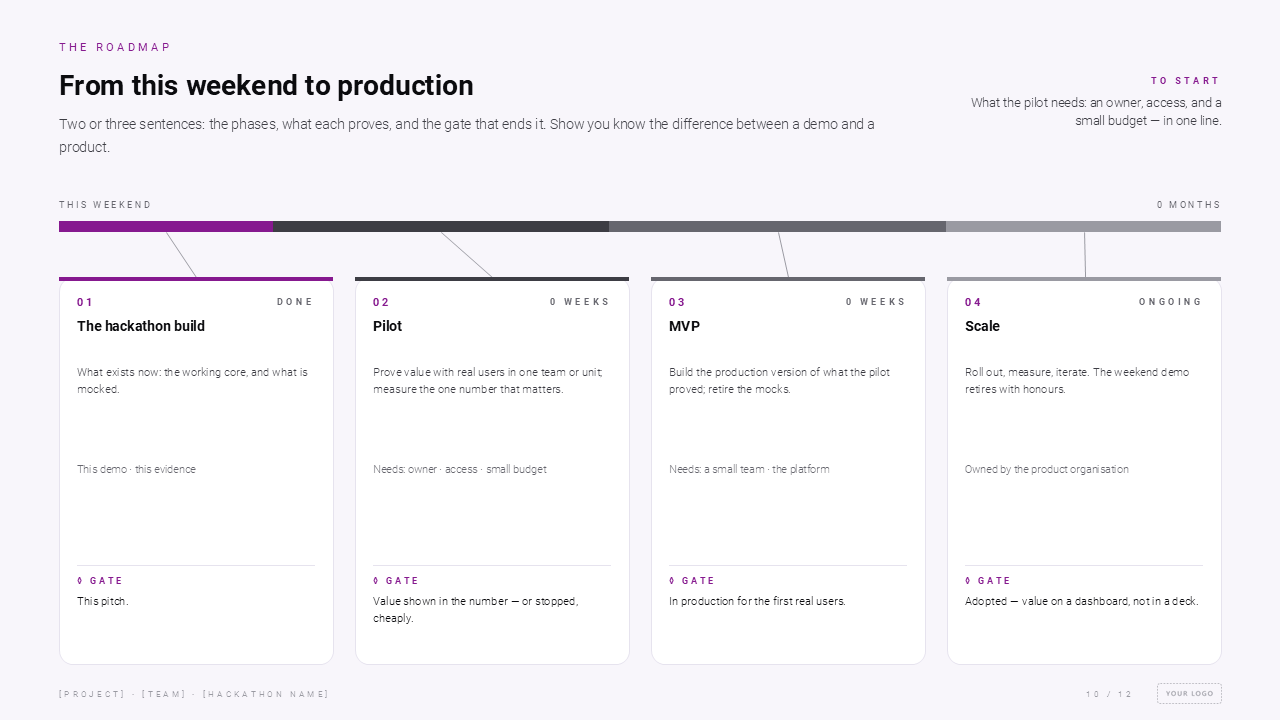Viewport: 1280px width, 720px height.
Task: Select the dark charcoal timeline segment
Action: pos(441,226)
